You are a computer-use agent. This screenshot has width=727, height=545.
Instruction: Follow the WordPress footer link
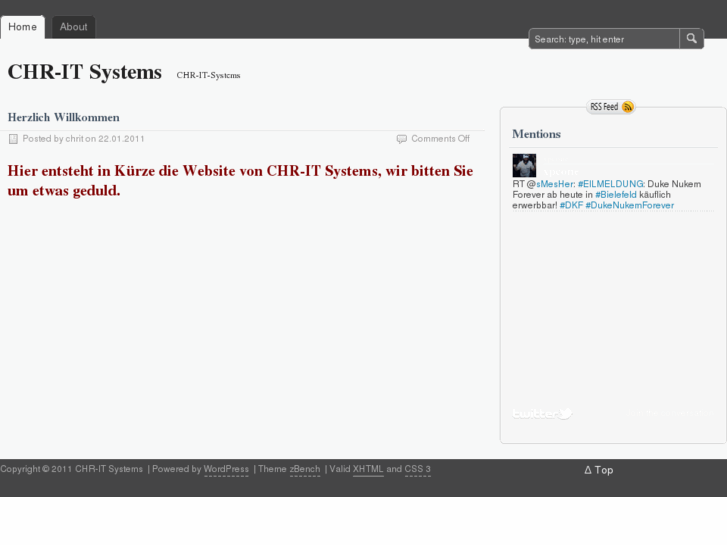click(226, 469)
